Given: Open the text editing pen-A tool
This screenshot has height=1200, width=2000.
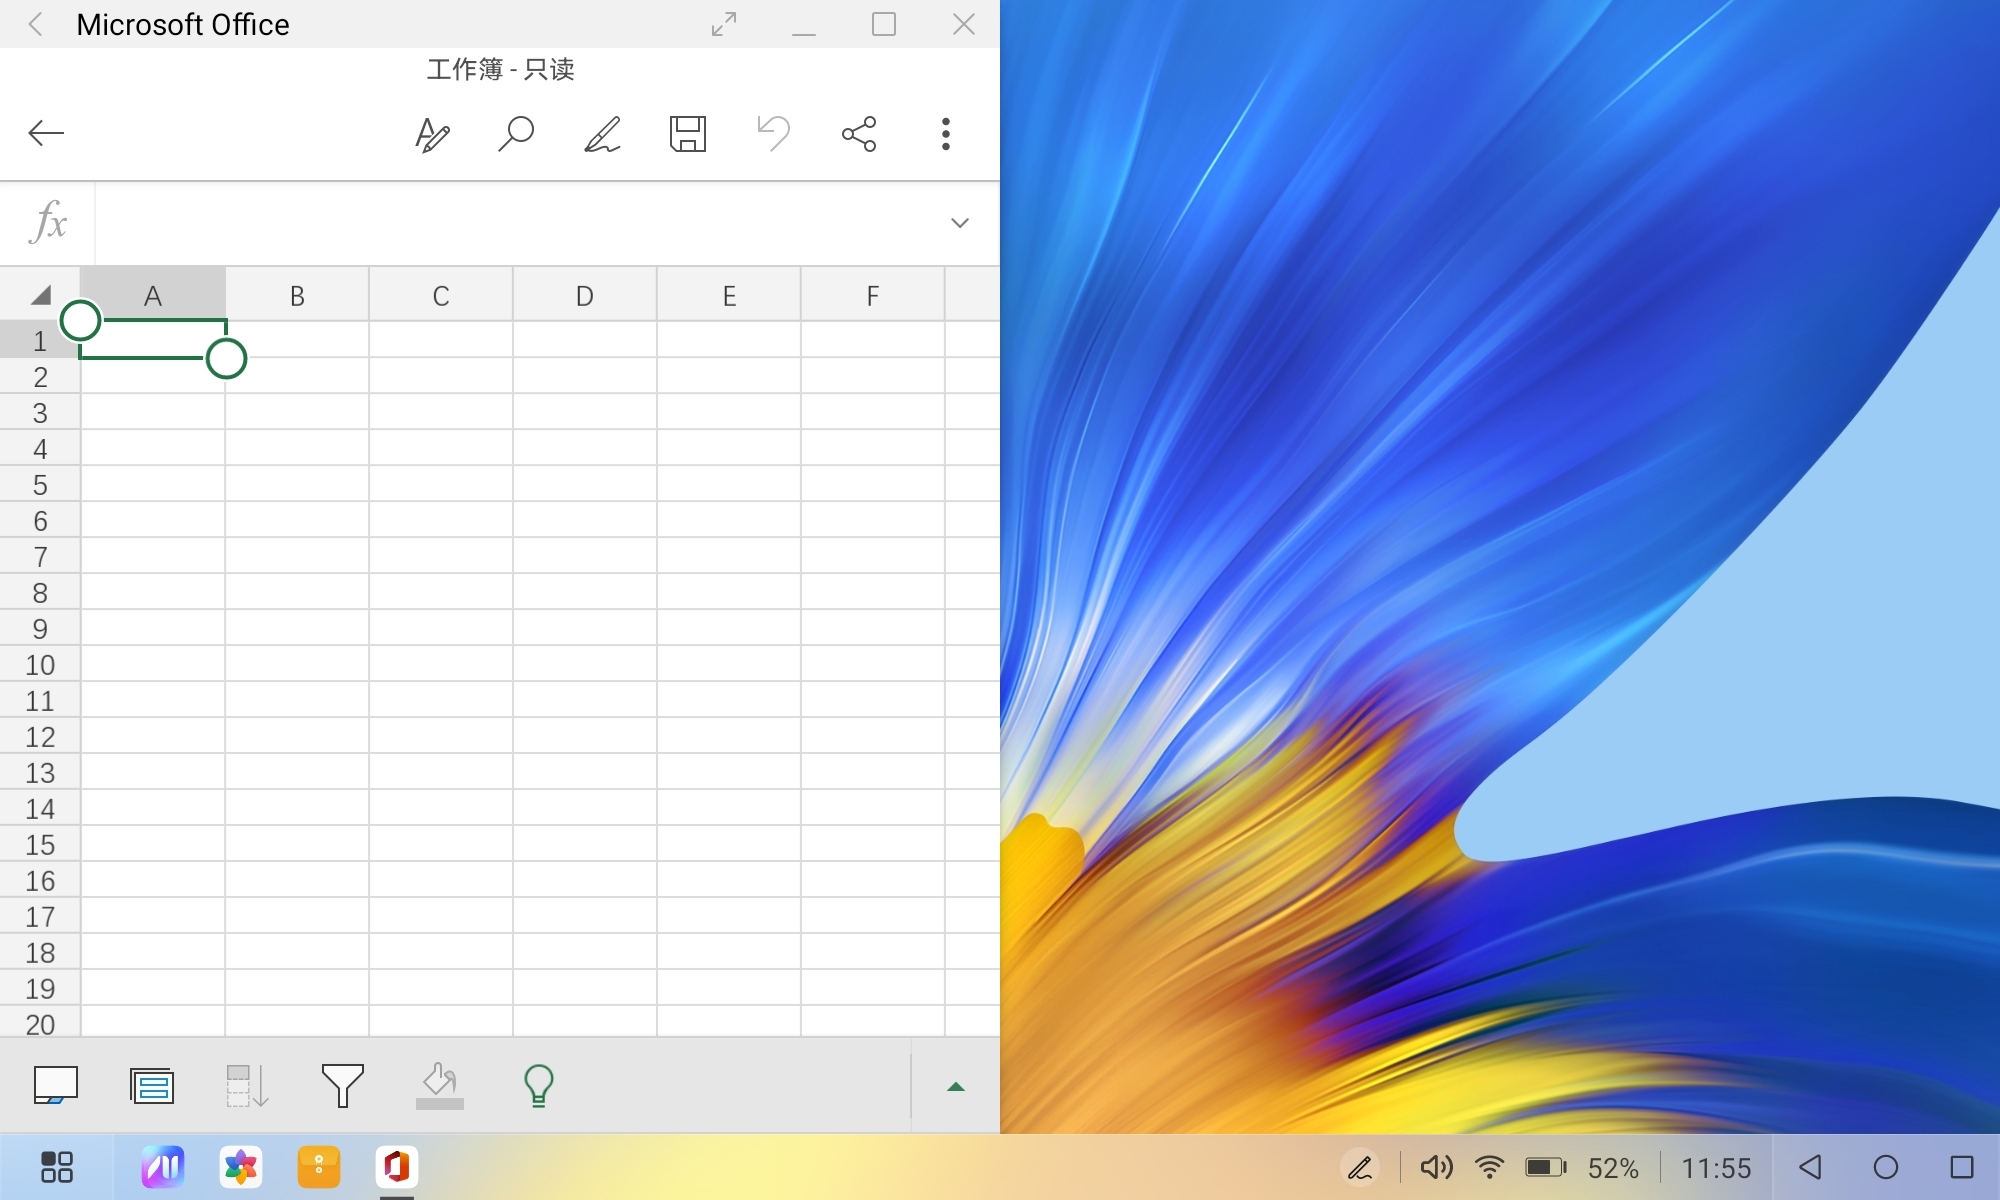Looking at the screenshot, I should [x=432, y=134].
